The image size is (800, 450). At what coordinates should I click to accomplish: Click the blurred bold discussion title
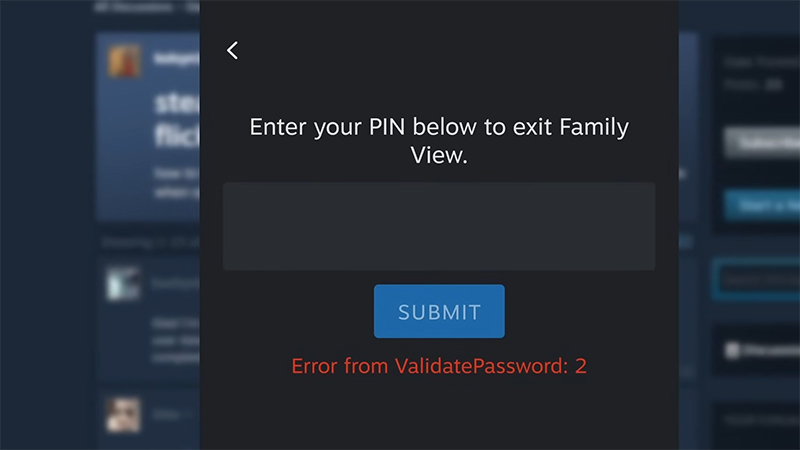176,118
